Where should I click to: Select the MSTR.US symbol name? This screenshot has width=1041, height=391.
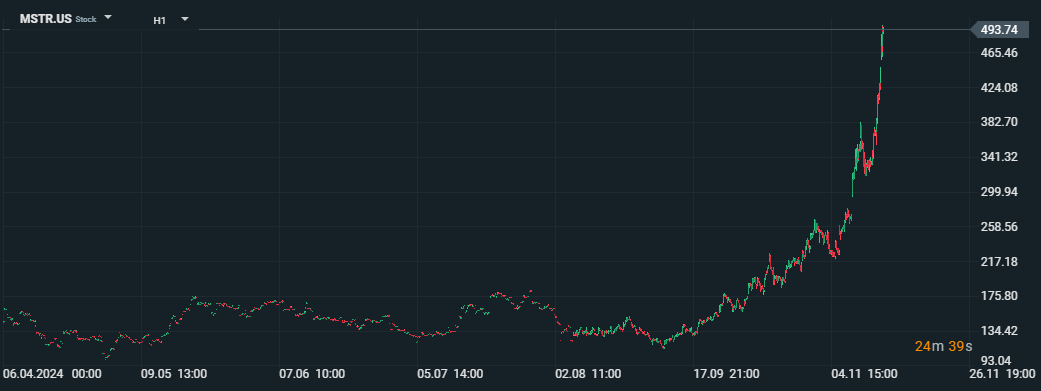[46, 19]
